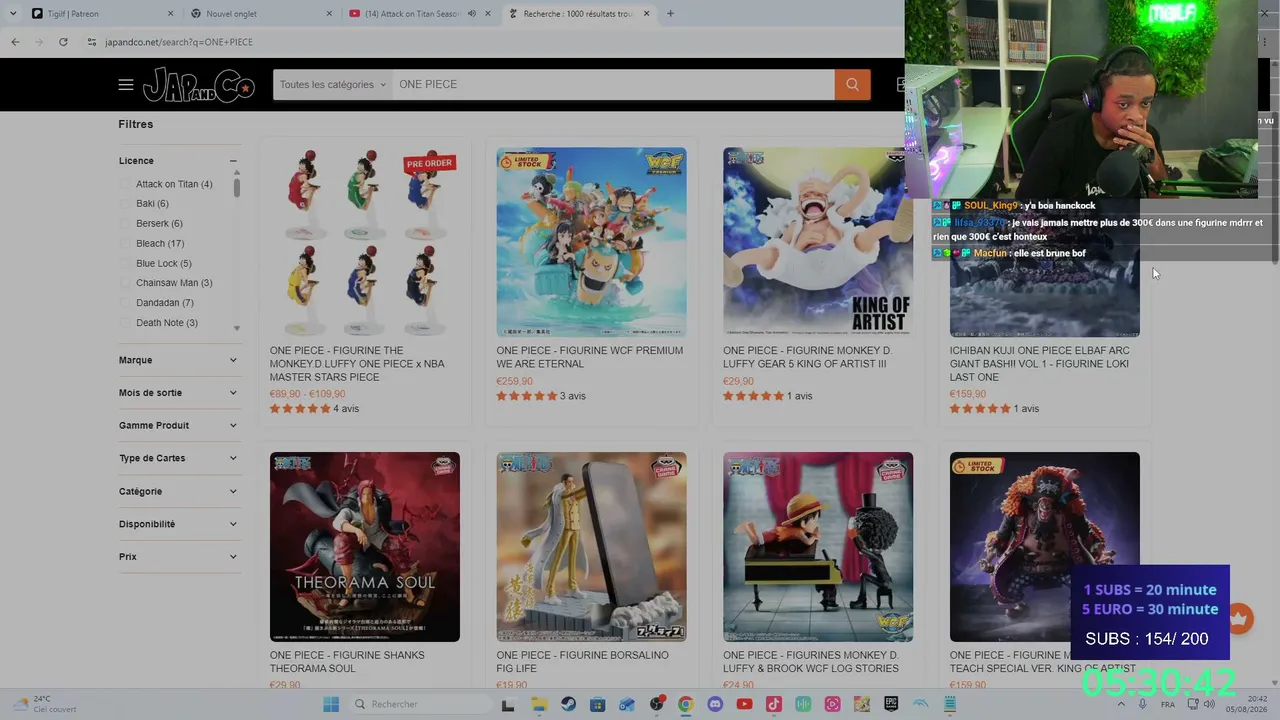Open TikTok from the taskbar
The image size is (1280, 720).
tap(773, 704)
